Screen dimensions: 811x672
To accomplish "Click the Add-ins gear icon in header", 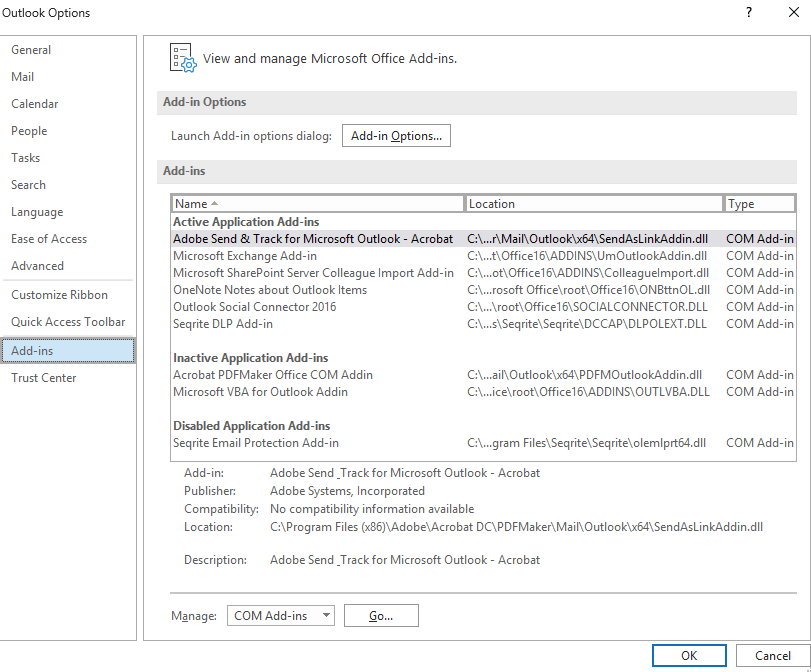I will (x=181, y=58).
